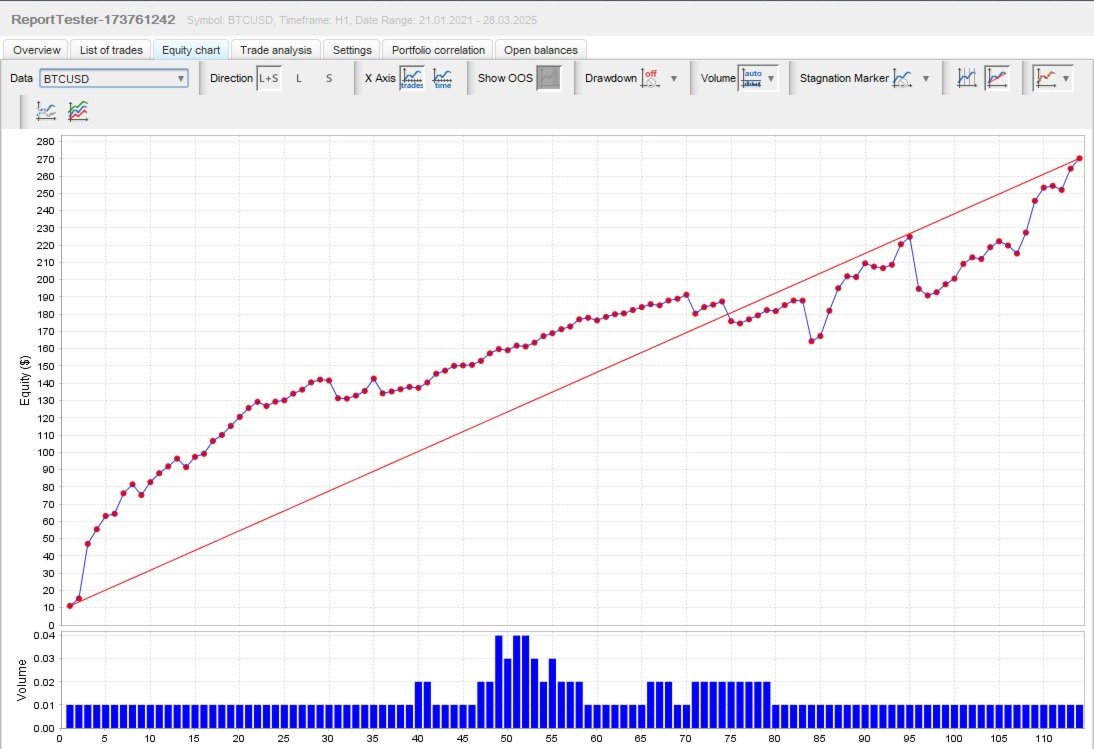1094x749 pixels.
Task: Open the Trade analysis tab
Action: (276, 50)
